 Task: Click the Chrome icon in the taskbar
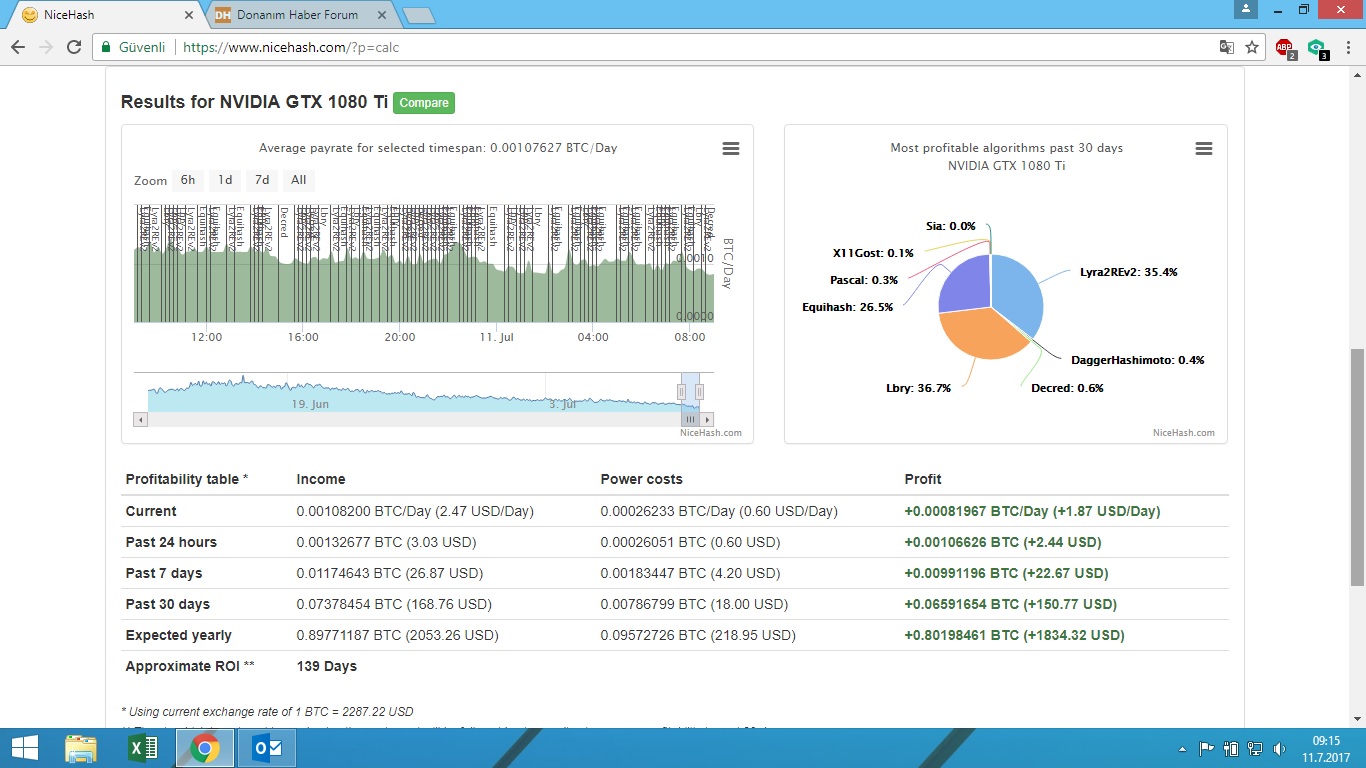205,748
